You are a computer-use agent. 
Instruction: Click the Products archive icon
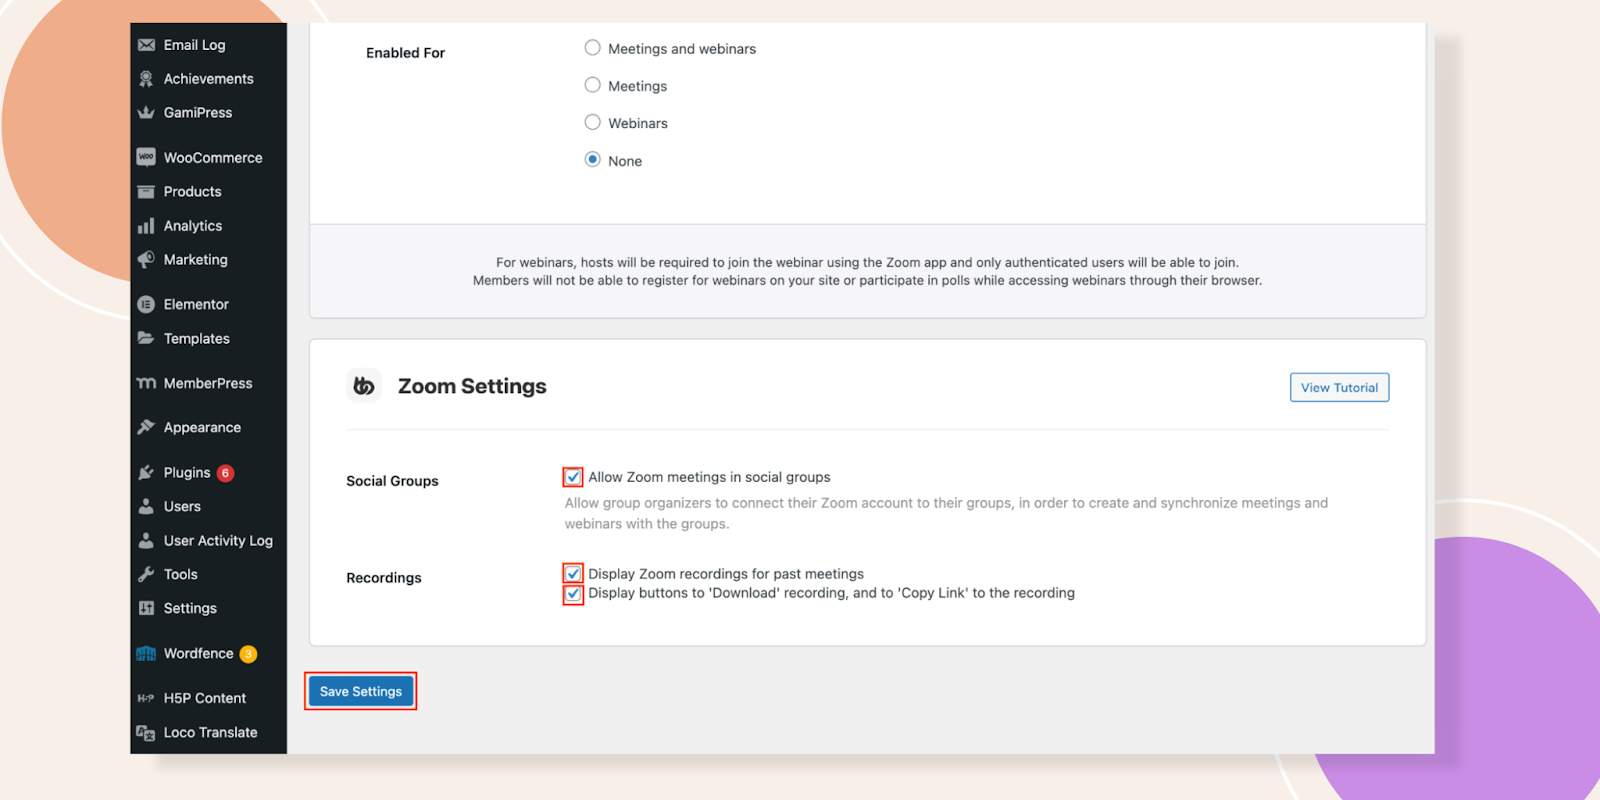tap(146, 192)
